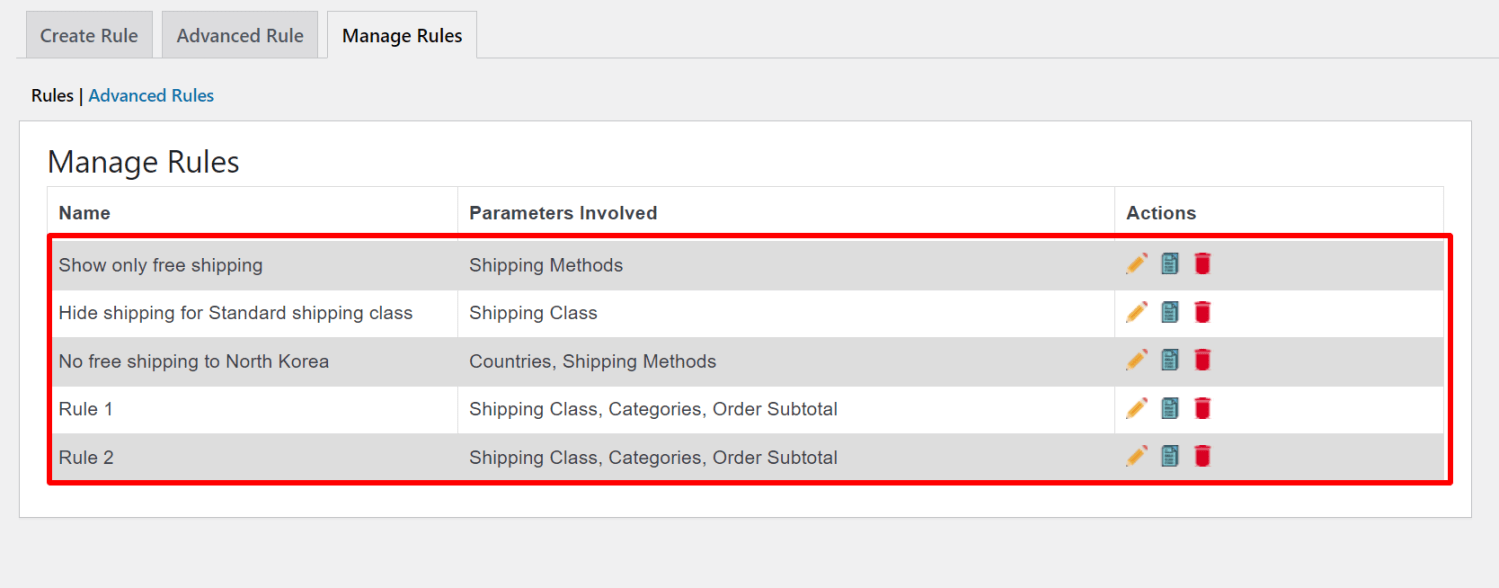Viewport: 1499px width, 588px height.
Task: Delete the 'Hide shipping for Standard shipping class' rule
Action: [x=1202, y=312]
